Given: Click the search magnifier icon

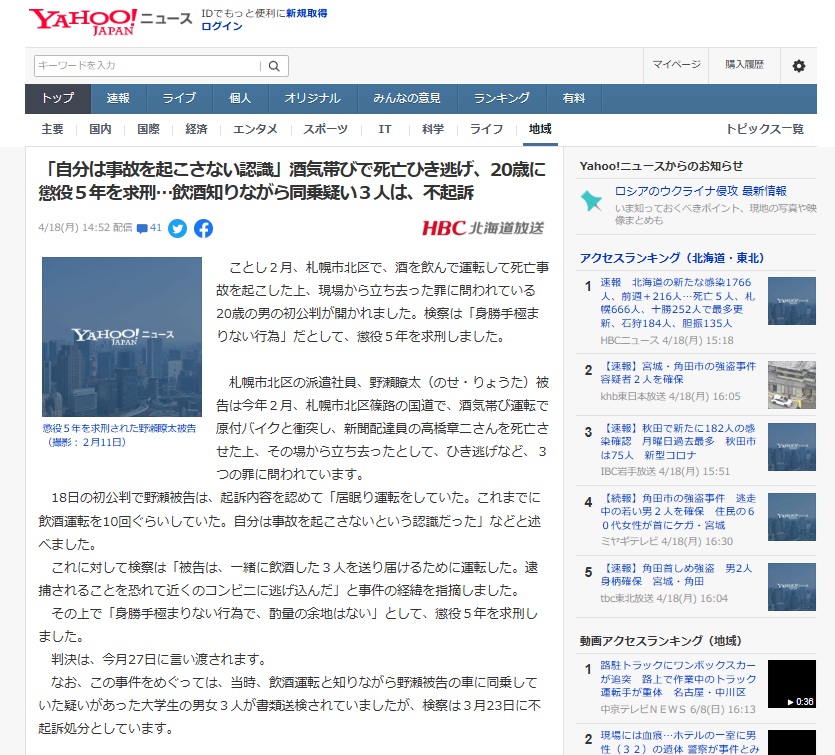Looking at the screenshot, I should click(274, 66).
